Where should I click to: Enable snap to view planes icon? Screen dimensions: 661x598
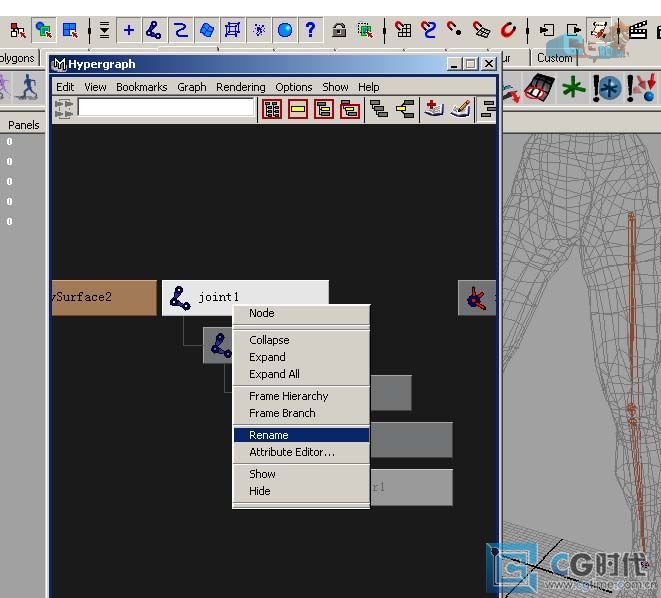coord(481,30)
